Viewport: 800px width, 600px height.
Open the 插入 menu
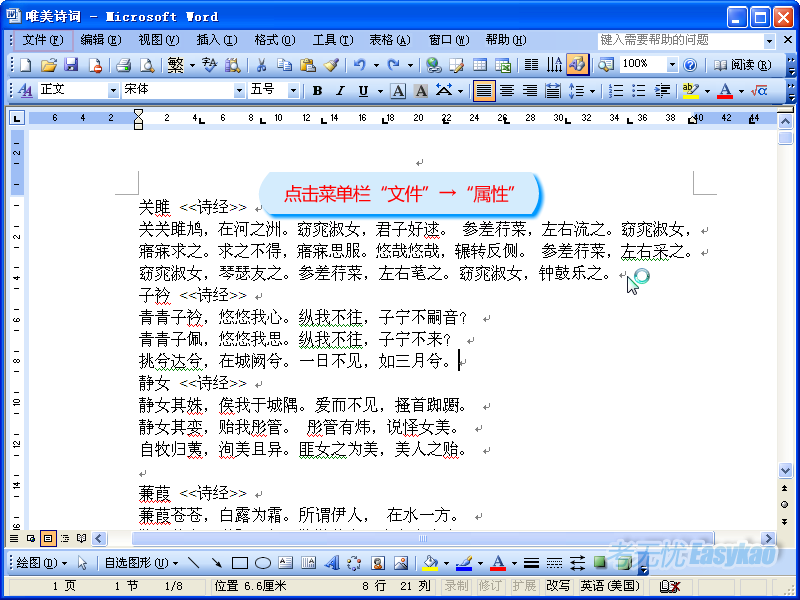coord(217,40)
